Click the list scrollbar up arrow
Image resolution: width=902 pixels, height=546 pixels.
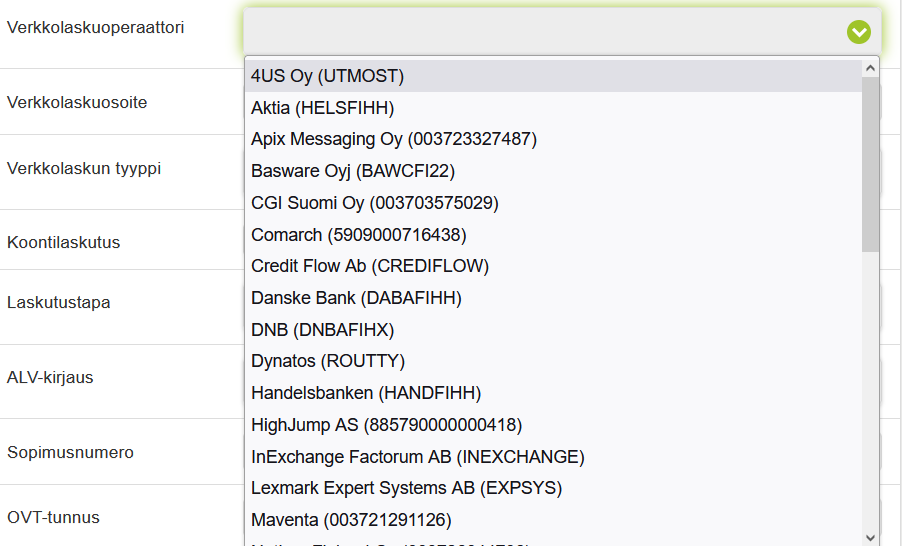(870, 68)
